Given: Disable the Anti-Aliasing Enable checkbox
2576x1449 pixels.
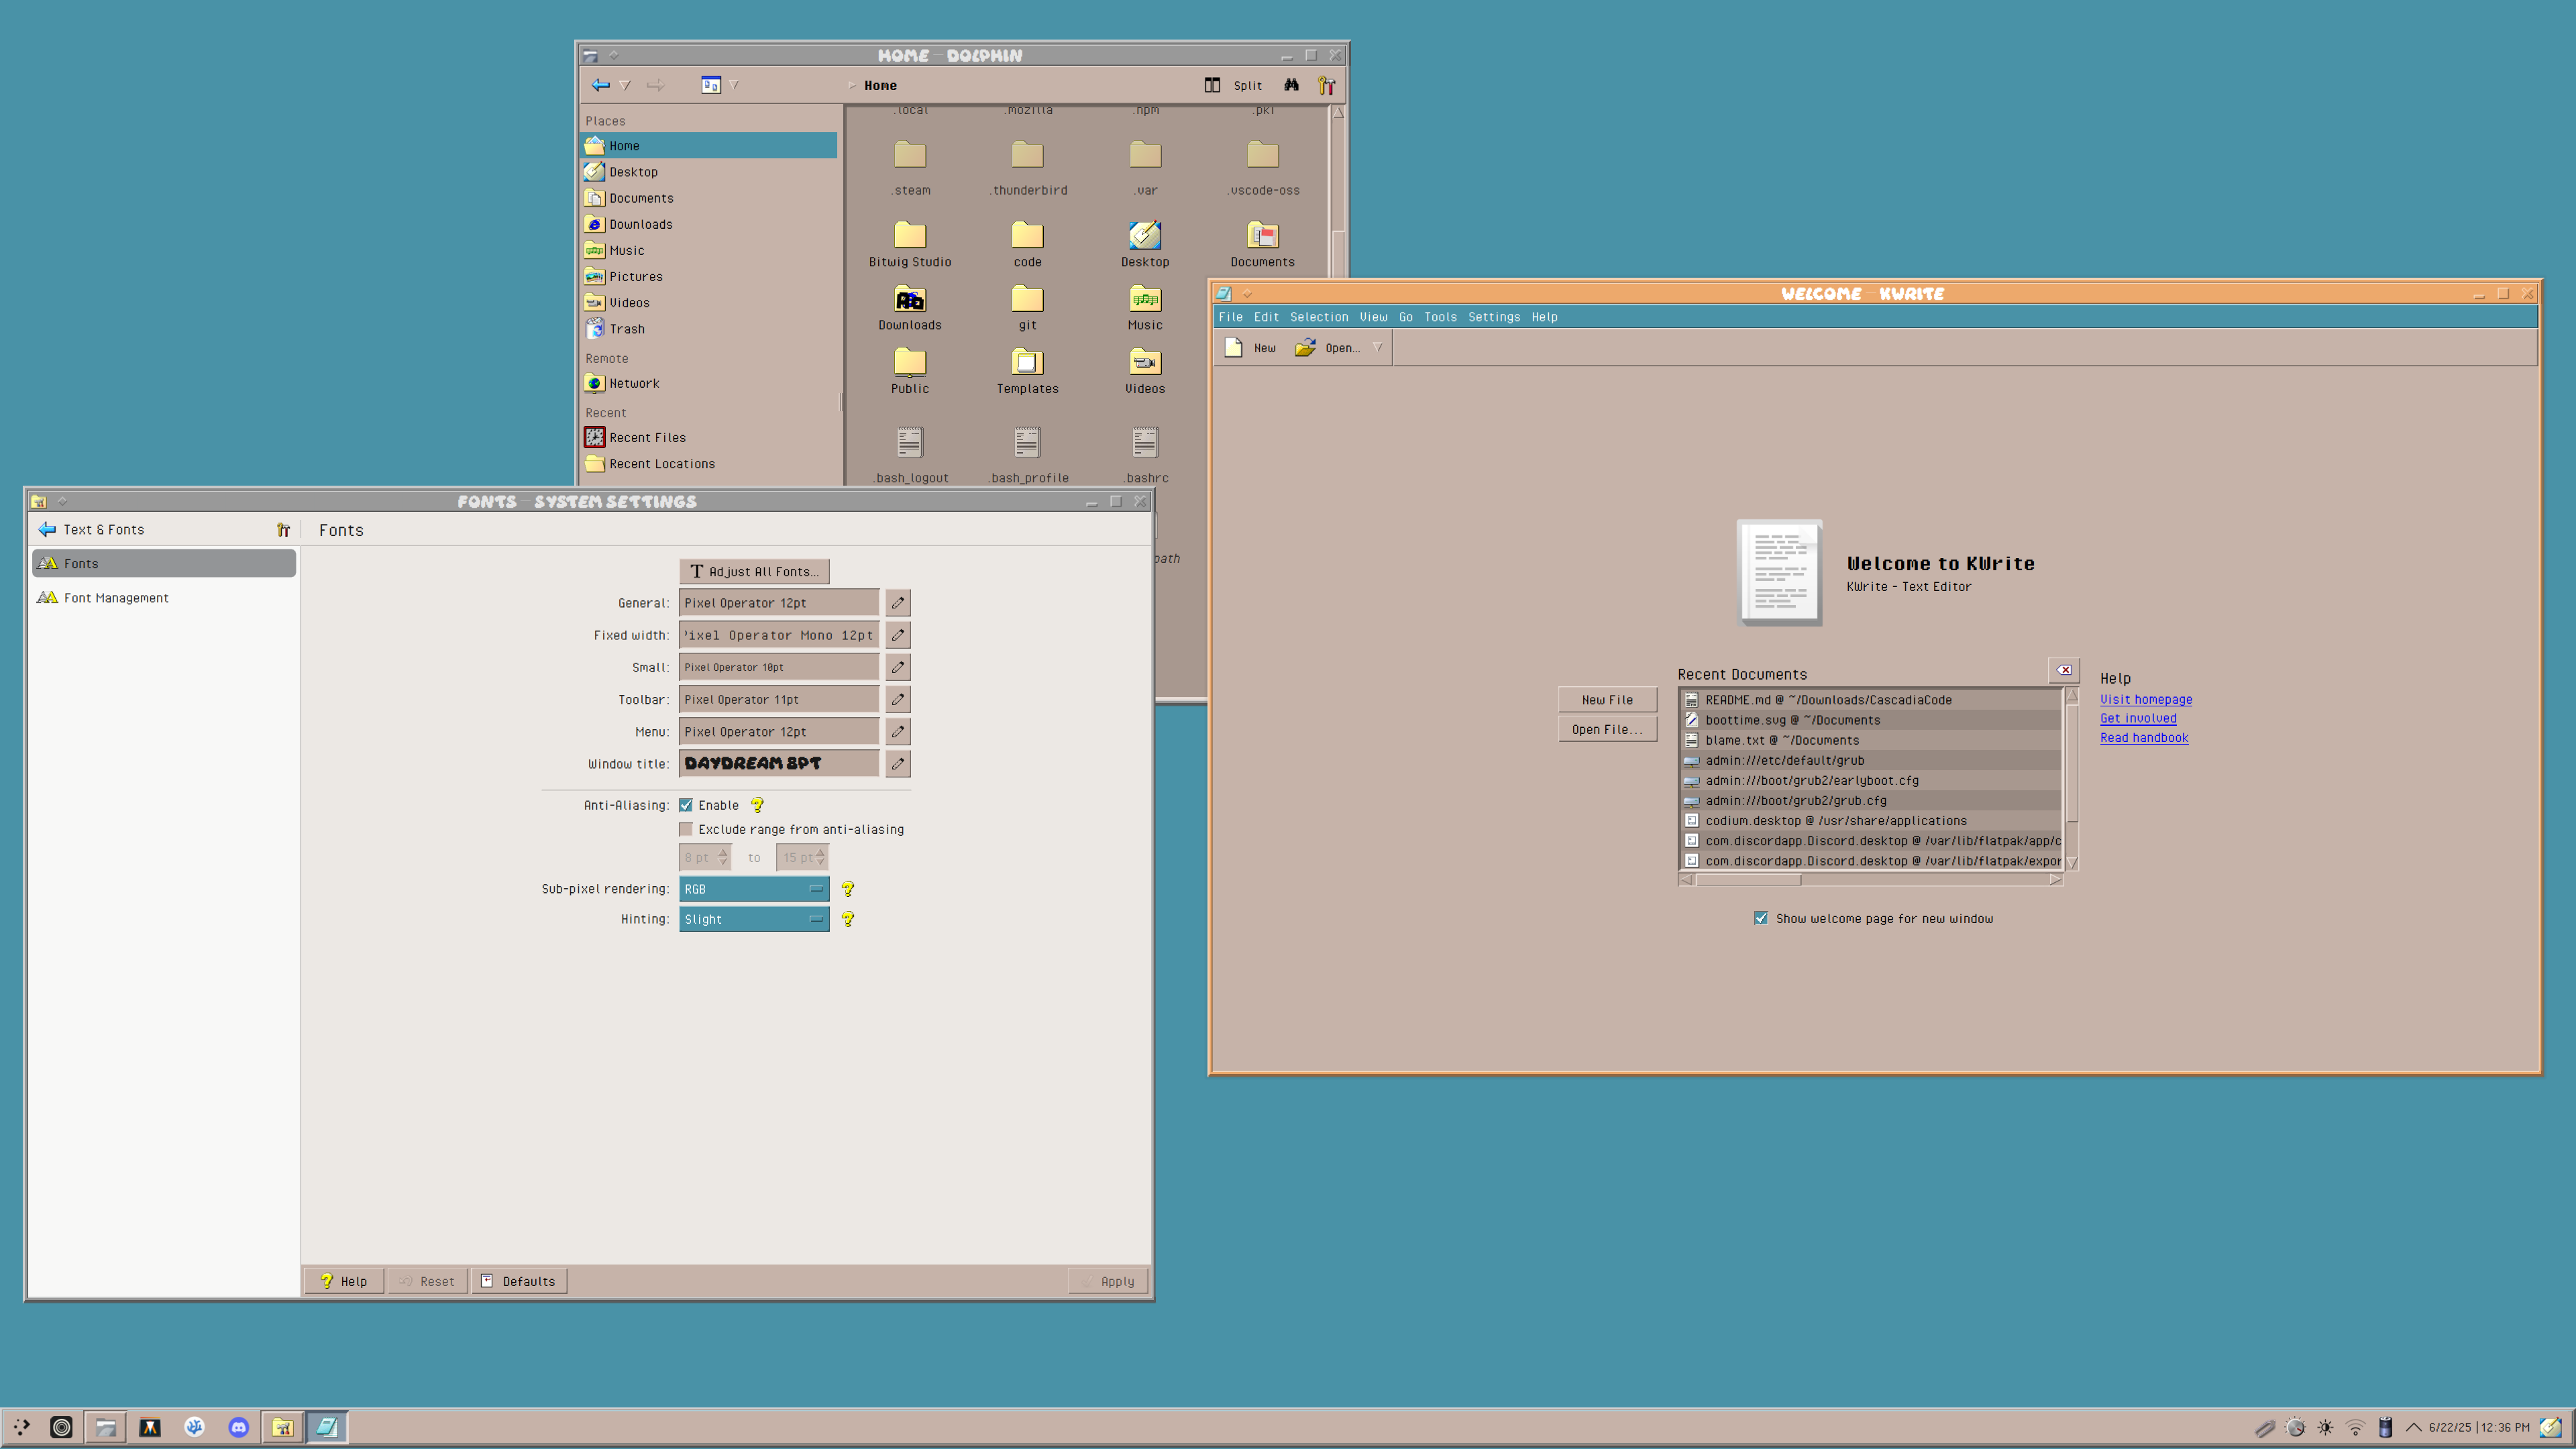Looking at the screenshot, I should pyautogui.click(x=686, y=805).
